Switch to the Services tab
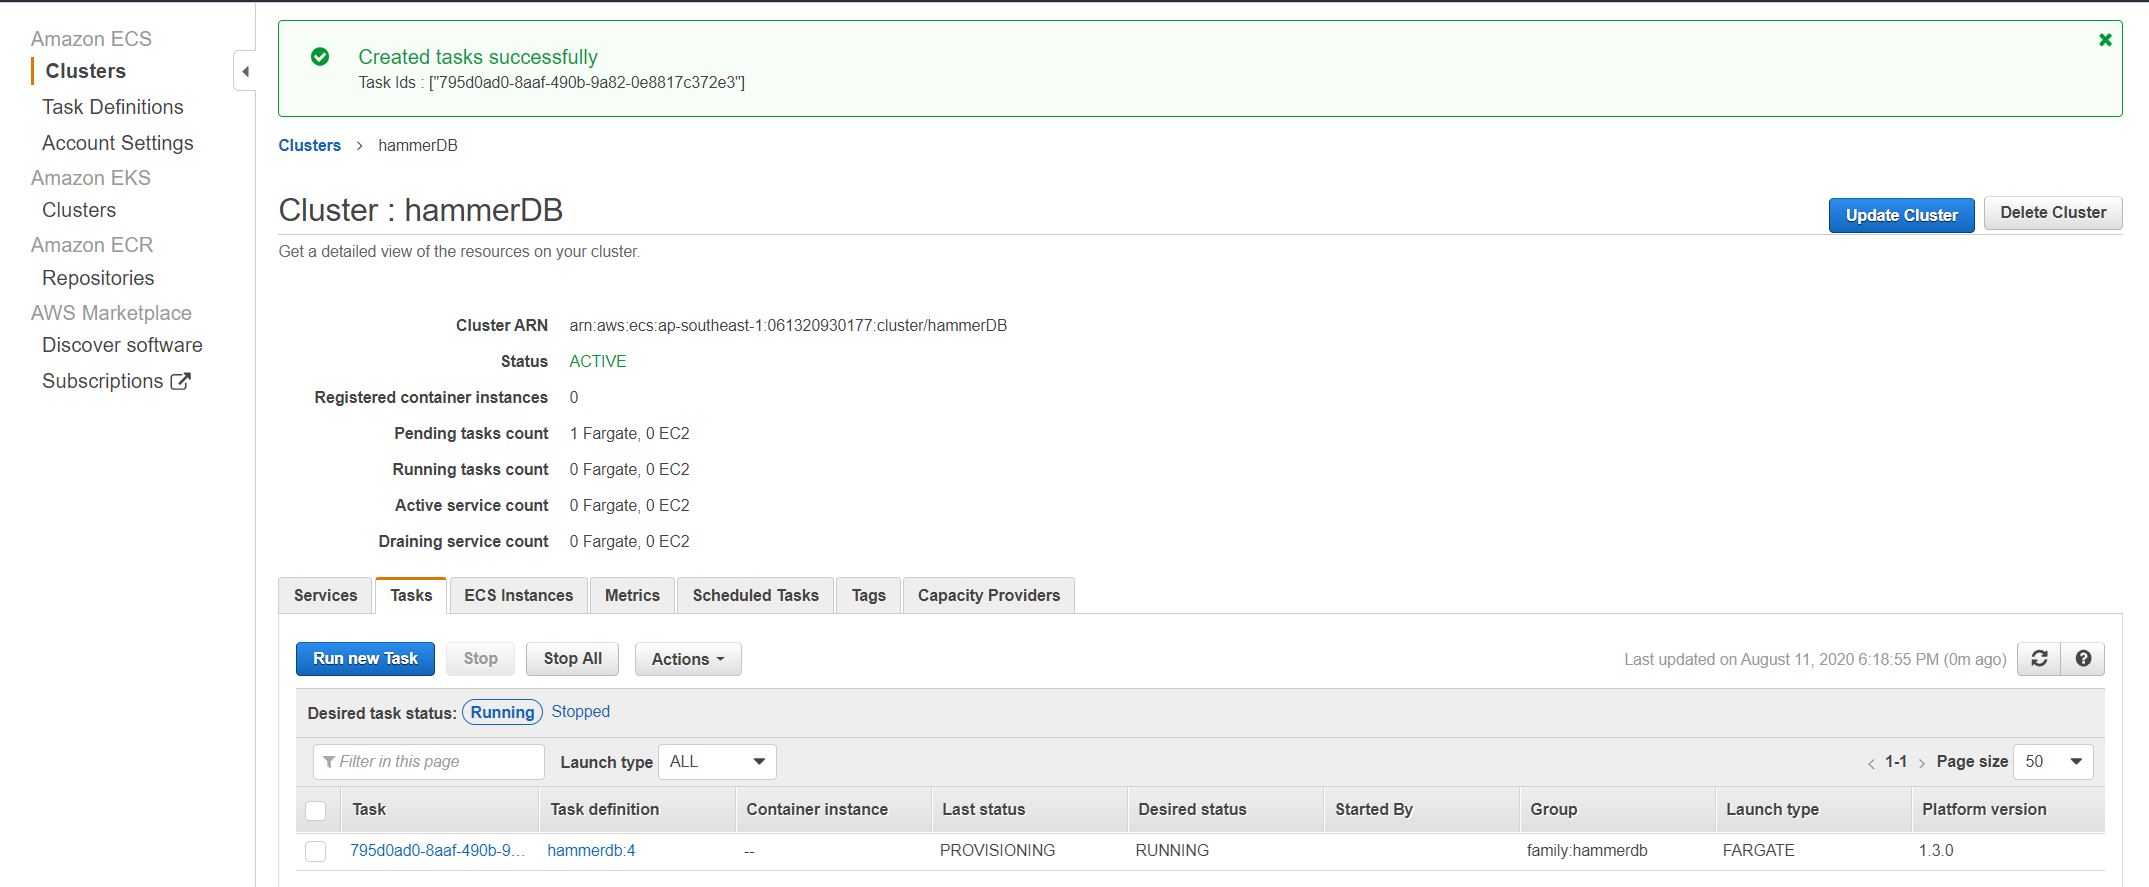This screenshot has width=2149, height=887. coord(325,595)
